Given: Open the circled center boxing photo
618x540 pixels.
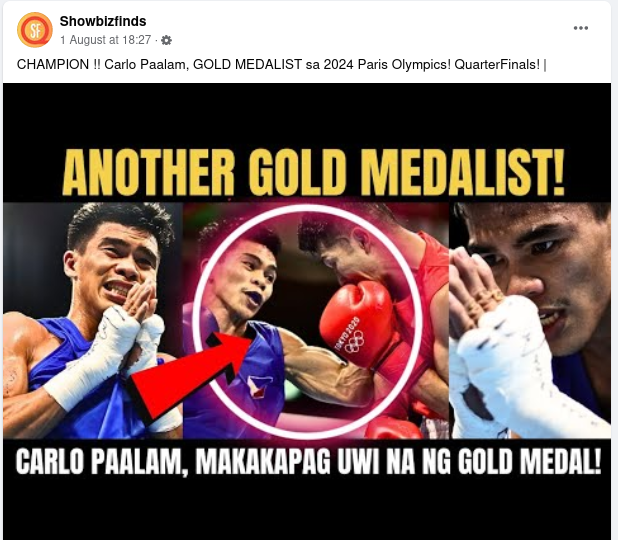Looking at the screenshot, I should coord(309,319).
